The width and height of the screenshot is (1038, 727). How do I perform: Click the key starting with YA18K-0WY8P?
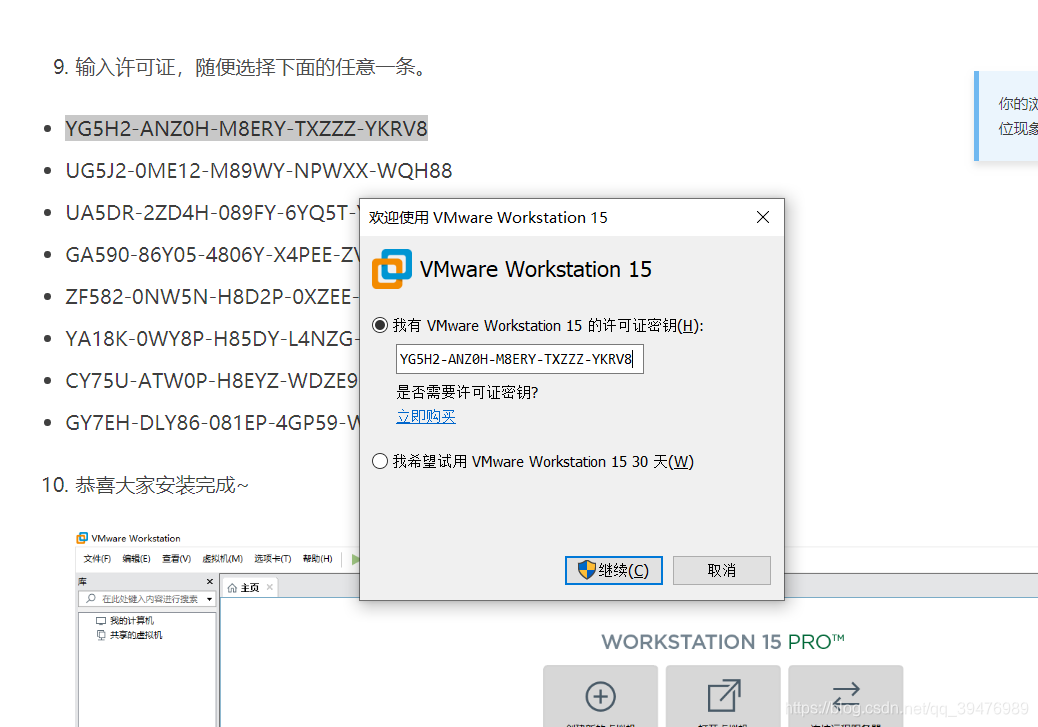coord(212,338)
